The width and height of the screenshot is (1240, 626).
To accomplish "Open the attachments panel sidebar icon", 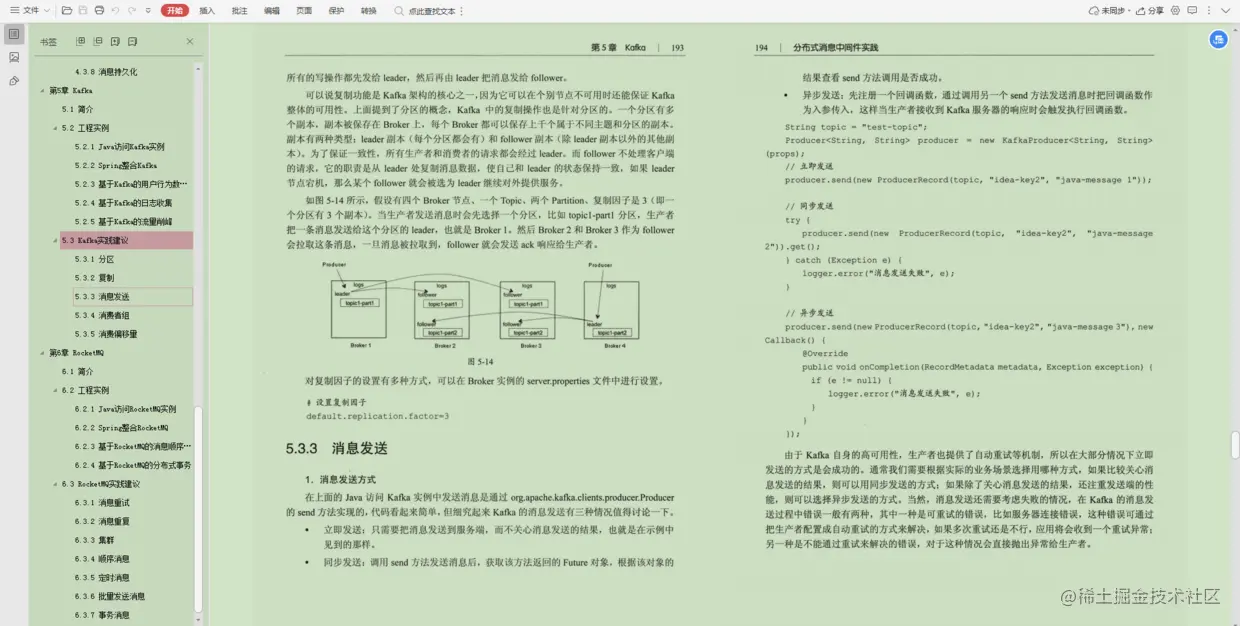I will pos(14,80).
